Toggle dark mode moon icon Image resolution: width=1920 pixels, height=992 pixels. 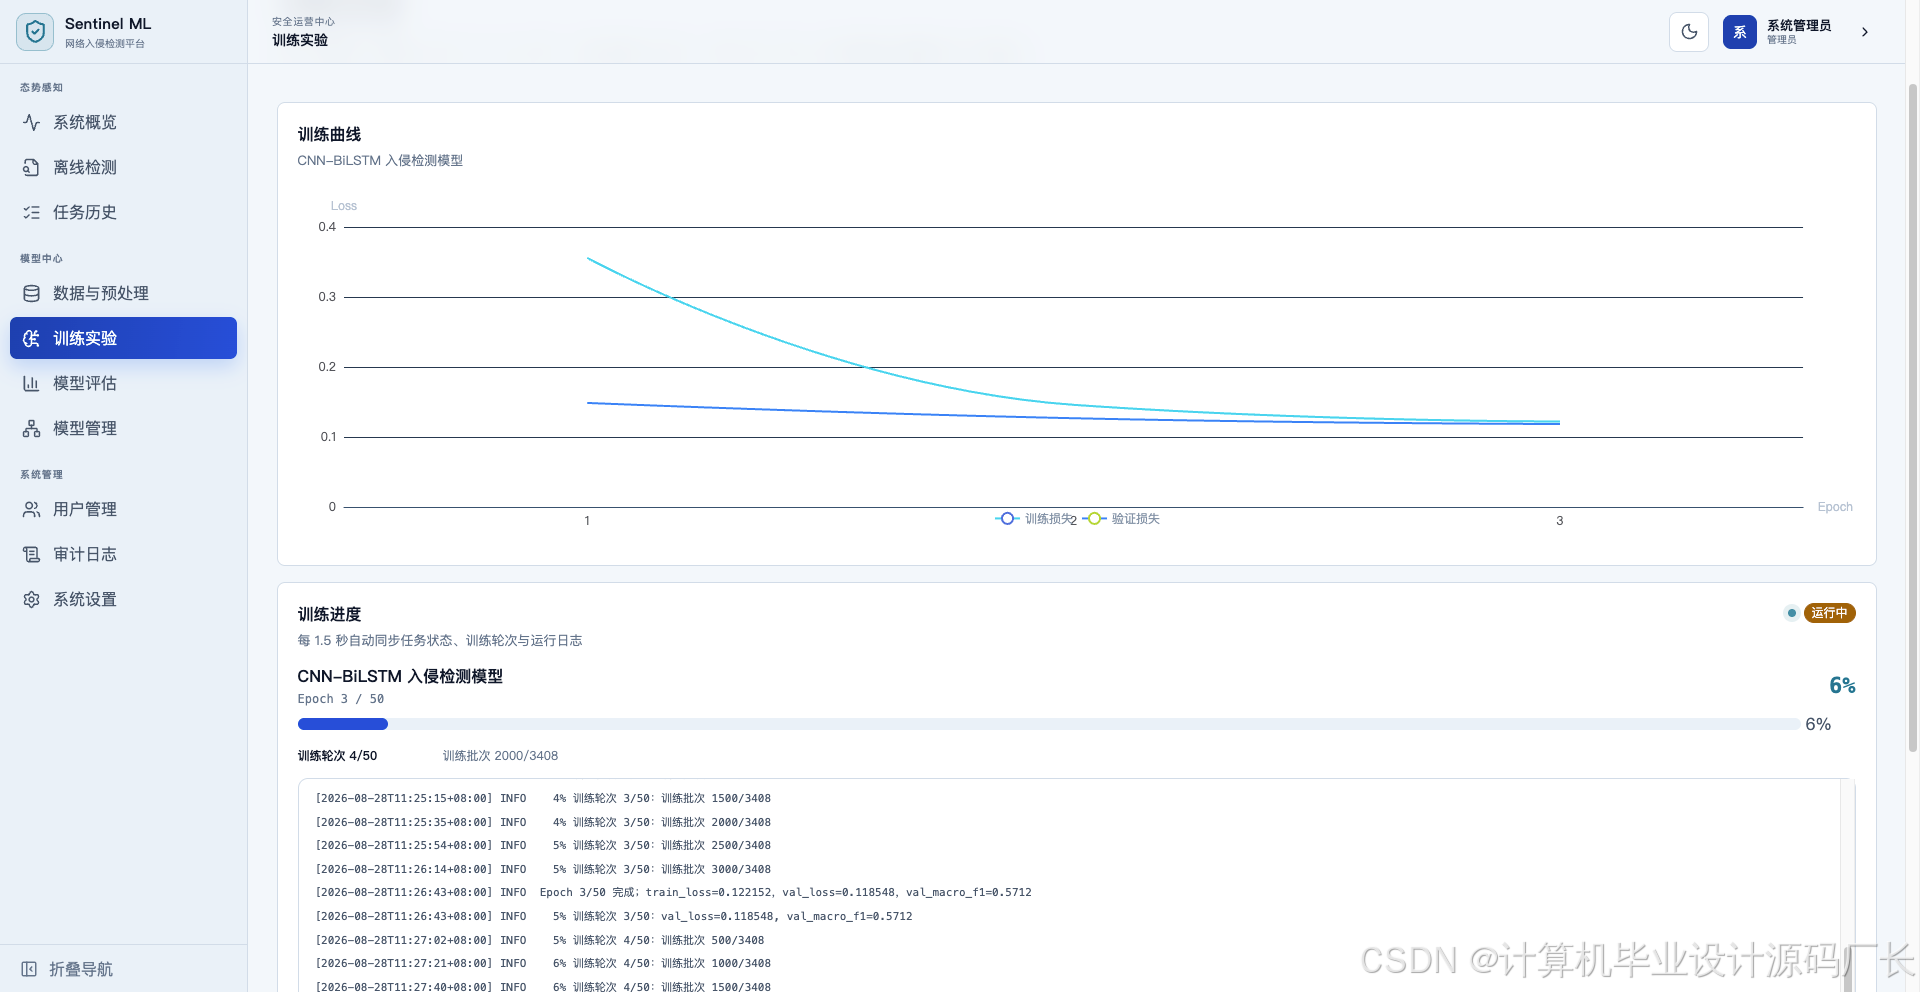click(x=1689, y=32)
